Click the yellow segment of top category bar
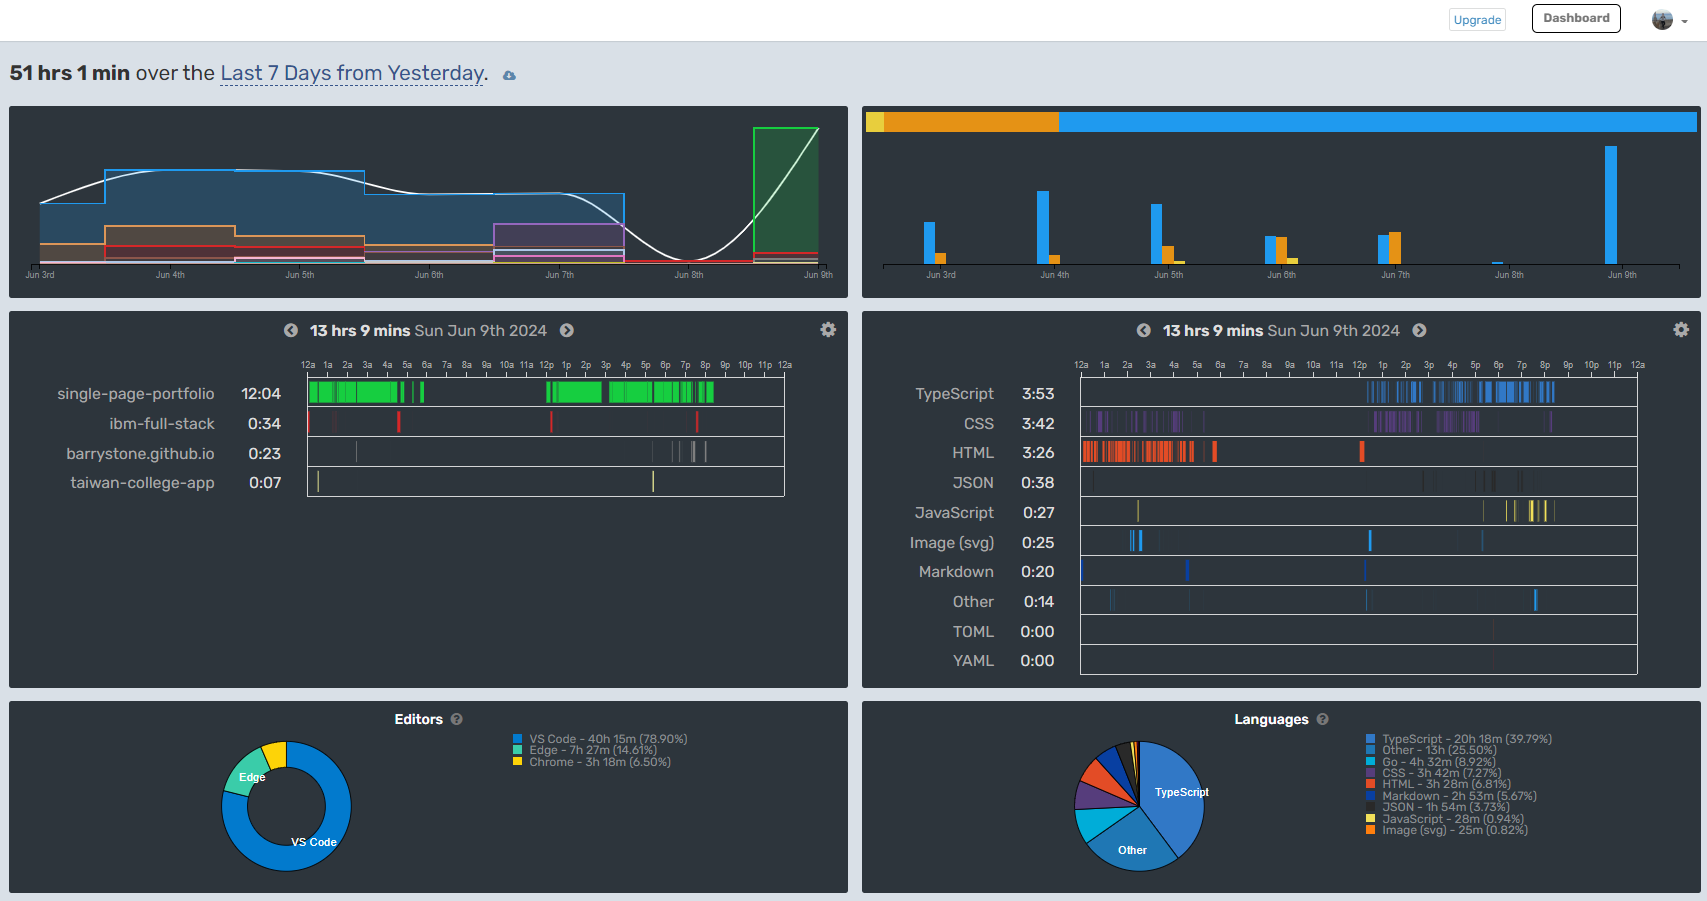 pos(875,122)
